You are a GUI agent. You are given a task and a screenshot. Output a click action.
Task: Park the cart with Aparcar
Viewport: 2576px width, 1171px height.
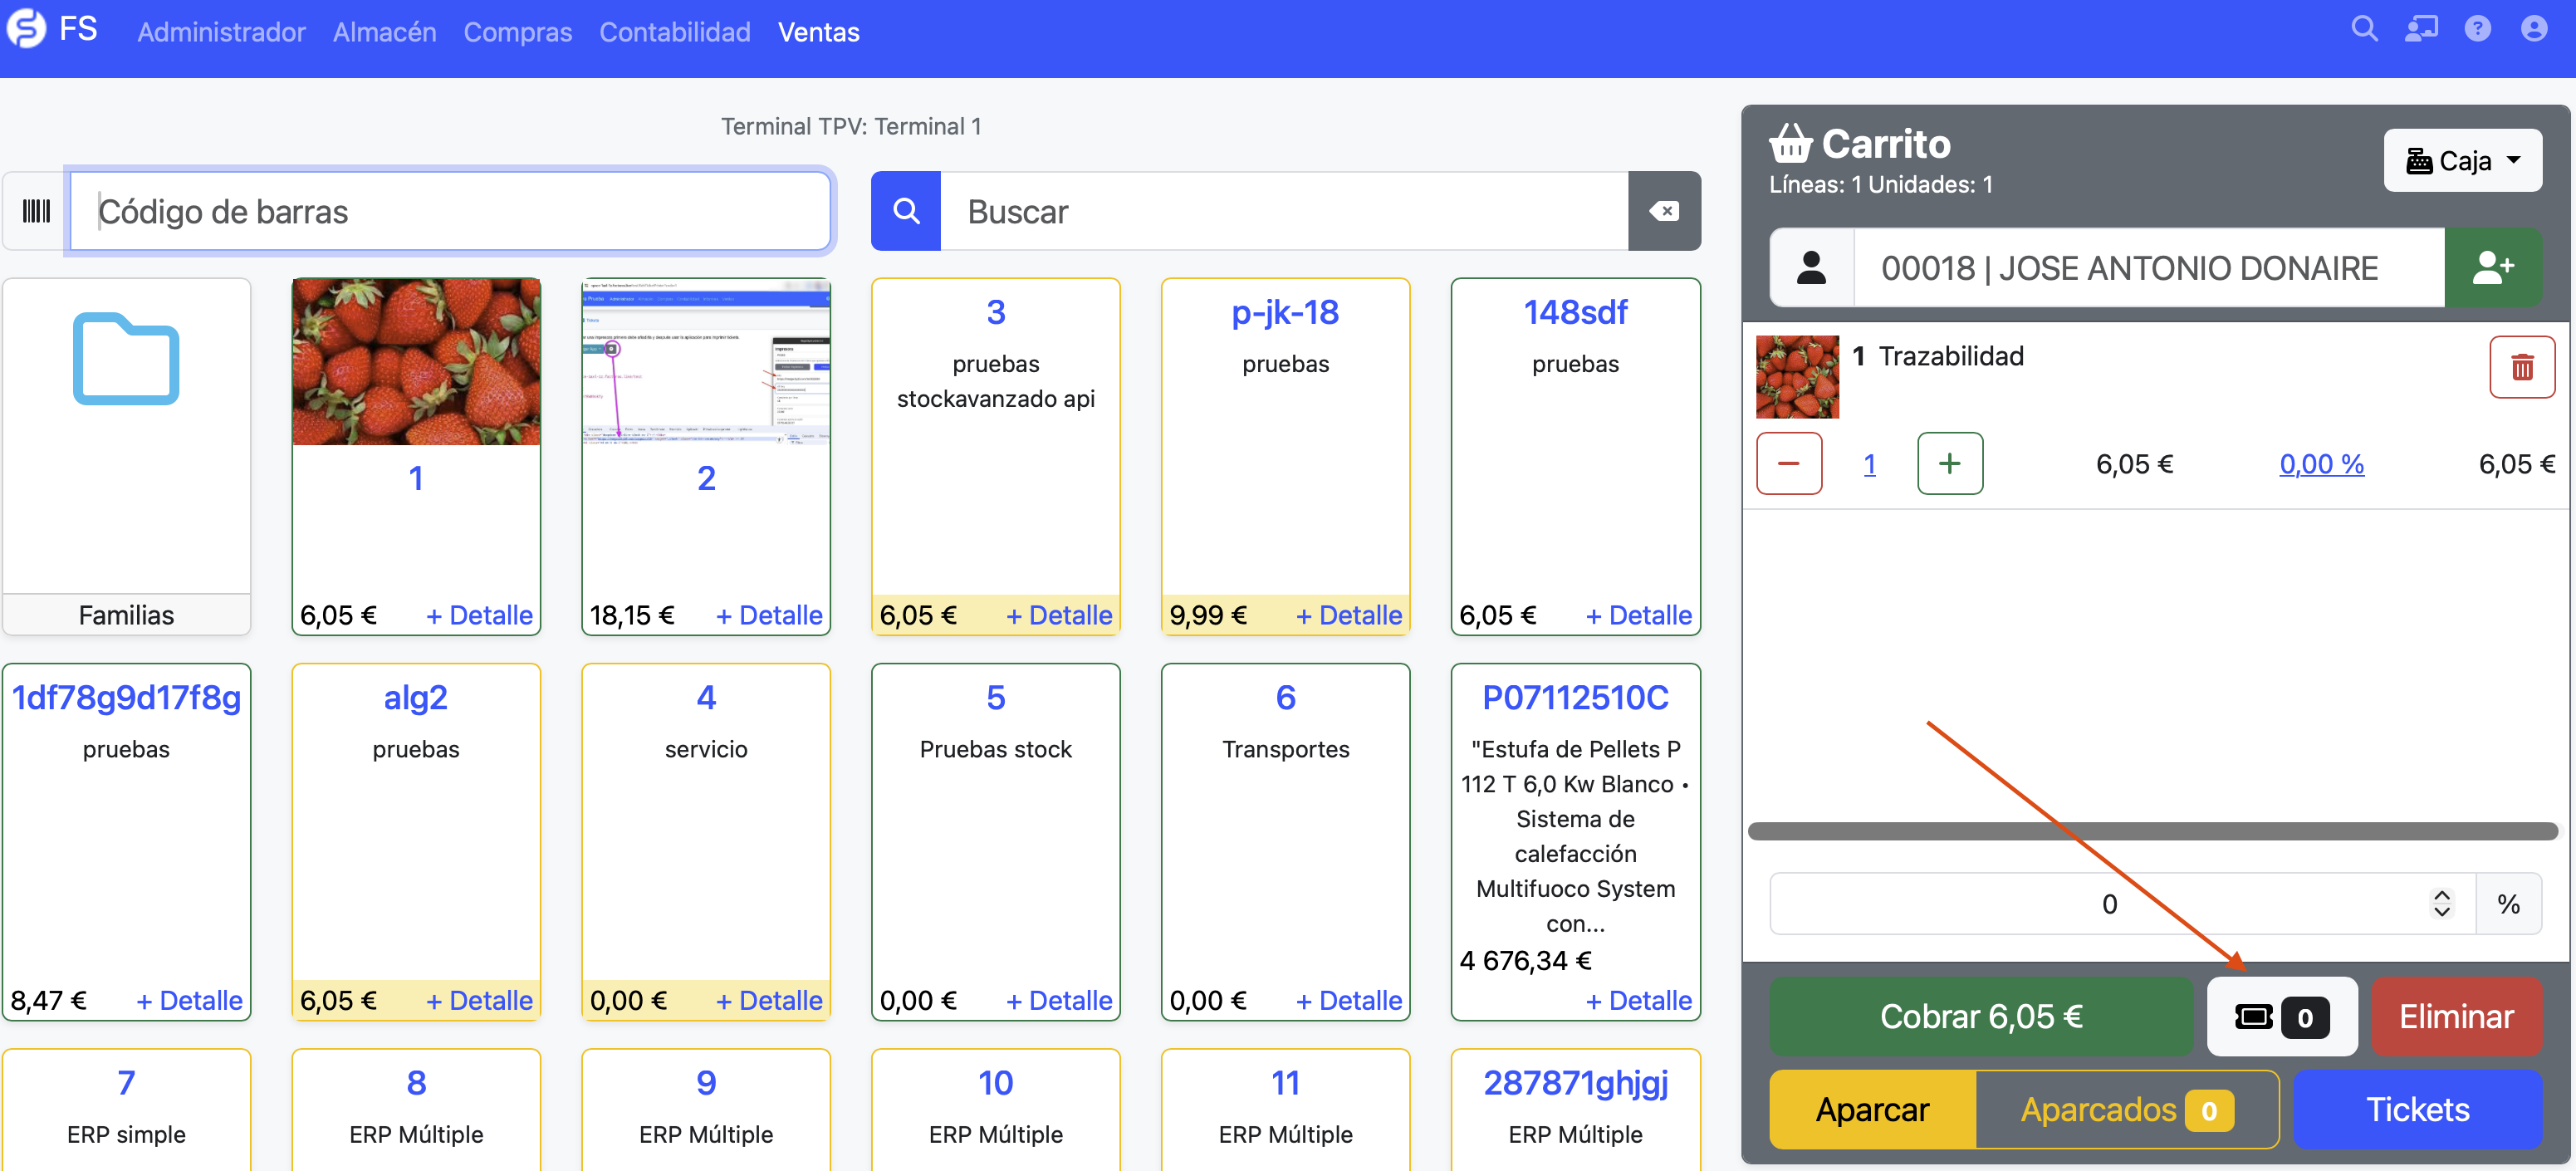(1872, 1110)
